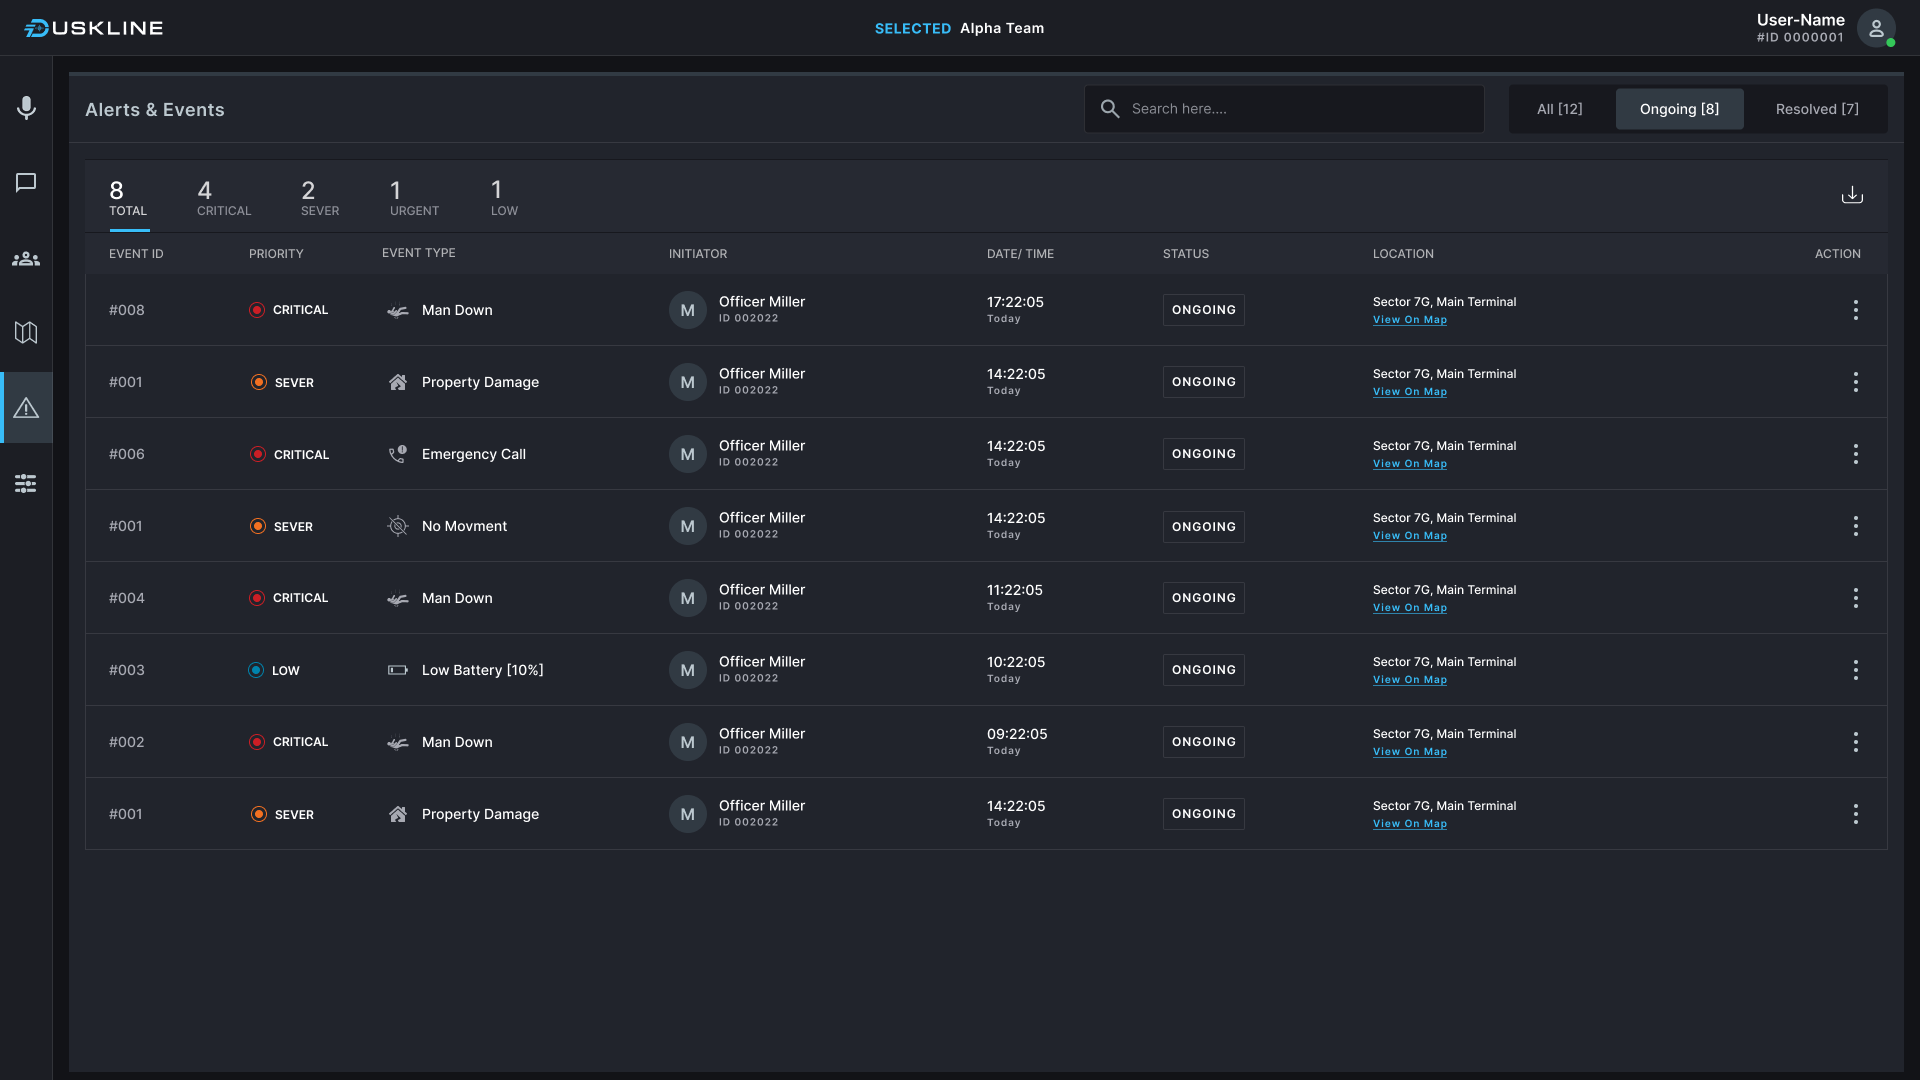1920x1080 pixels.
Task: Click the Duskline logo
Action: coord(94,28)
